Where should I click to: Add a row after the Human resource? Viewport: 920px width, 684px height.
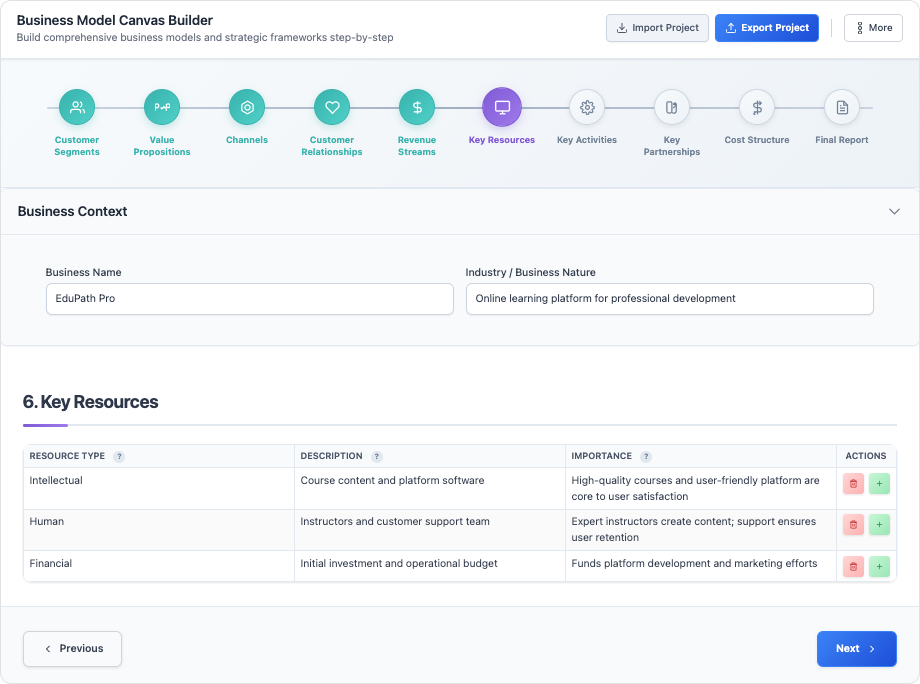click(x=880, y=525)
